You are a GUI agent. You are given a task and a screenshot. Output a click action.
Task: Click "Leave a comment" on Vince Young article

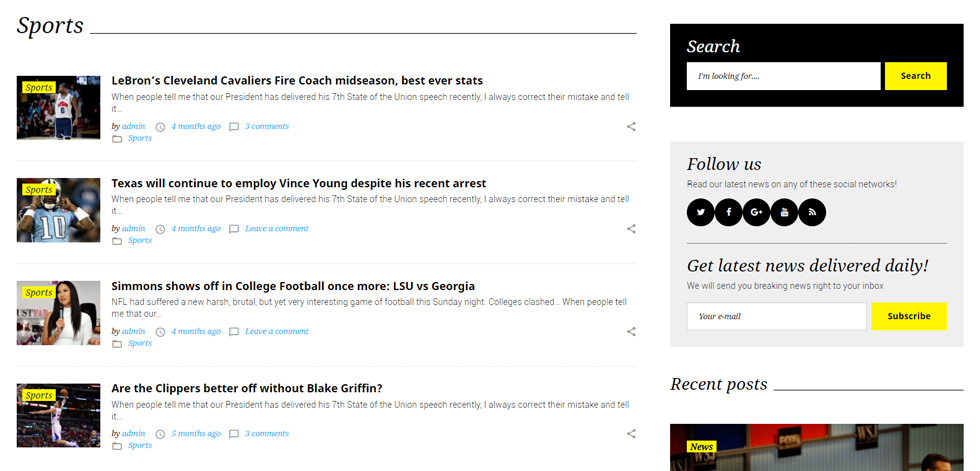pos(277,229)
